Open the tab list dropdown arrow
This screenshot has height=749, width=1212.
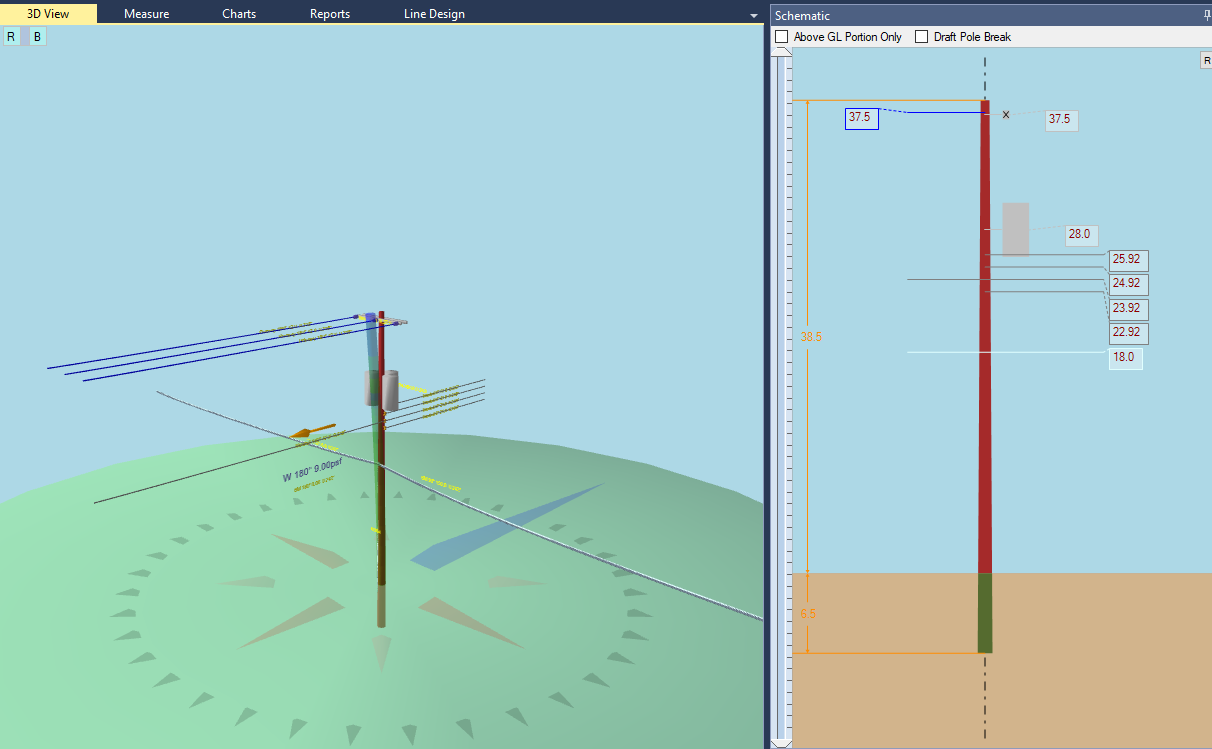(x=754, y=16)
